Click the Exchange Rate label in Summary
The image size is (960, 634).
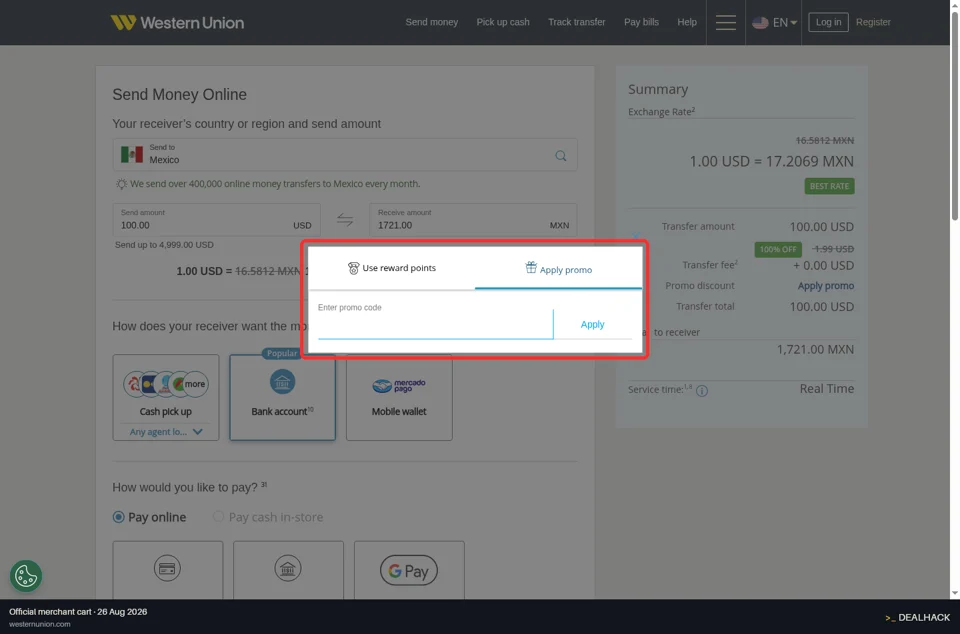tap(661, 111)
